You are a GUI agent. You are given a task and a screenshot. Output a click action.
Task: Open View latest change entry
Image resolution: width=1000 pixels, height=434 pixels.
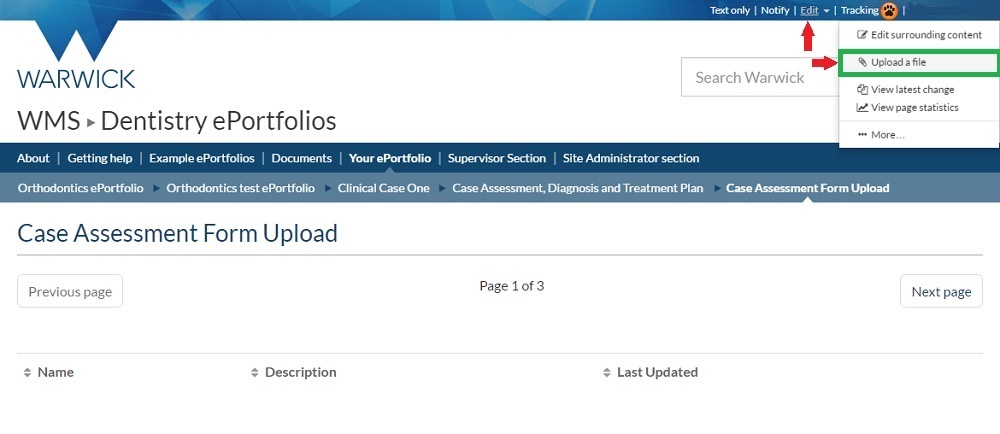click(x=912, y=90)
